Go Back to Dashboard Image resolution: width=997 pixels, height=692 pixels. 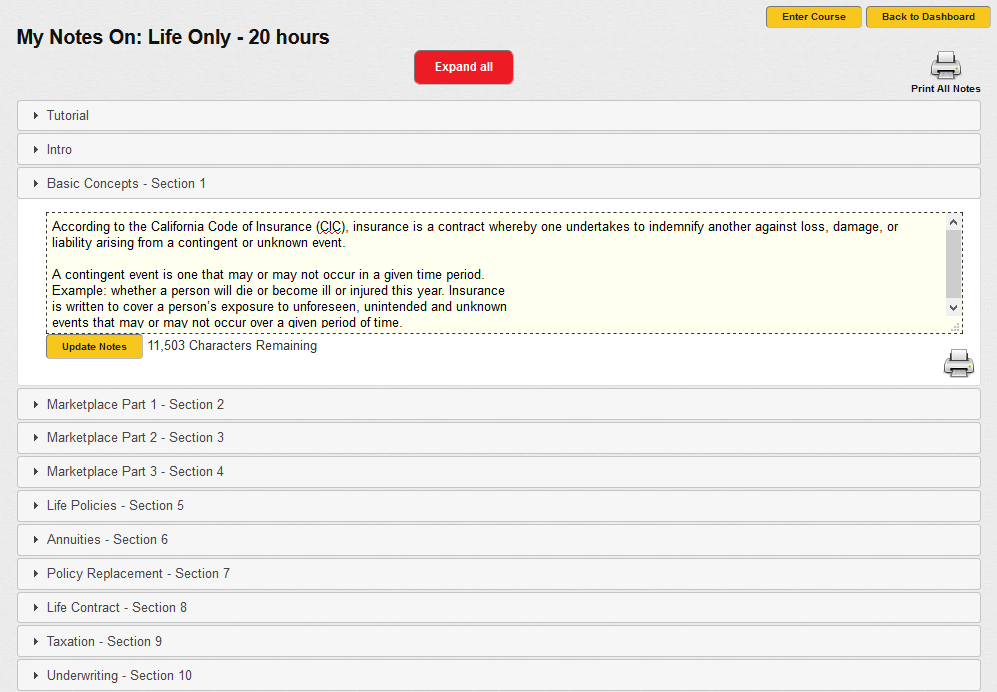927,17
